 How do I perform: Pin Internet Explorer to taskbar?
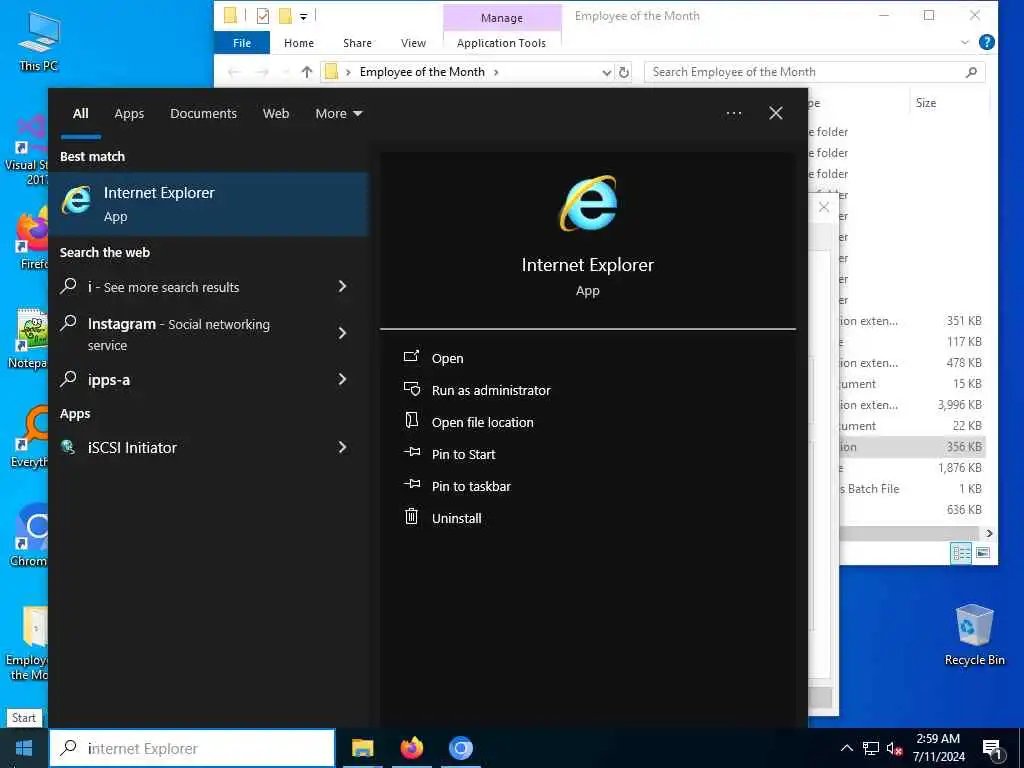coord(471,486)
